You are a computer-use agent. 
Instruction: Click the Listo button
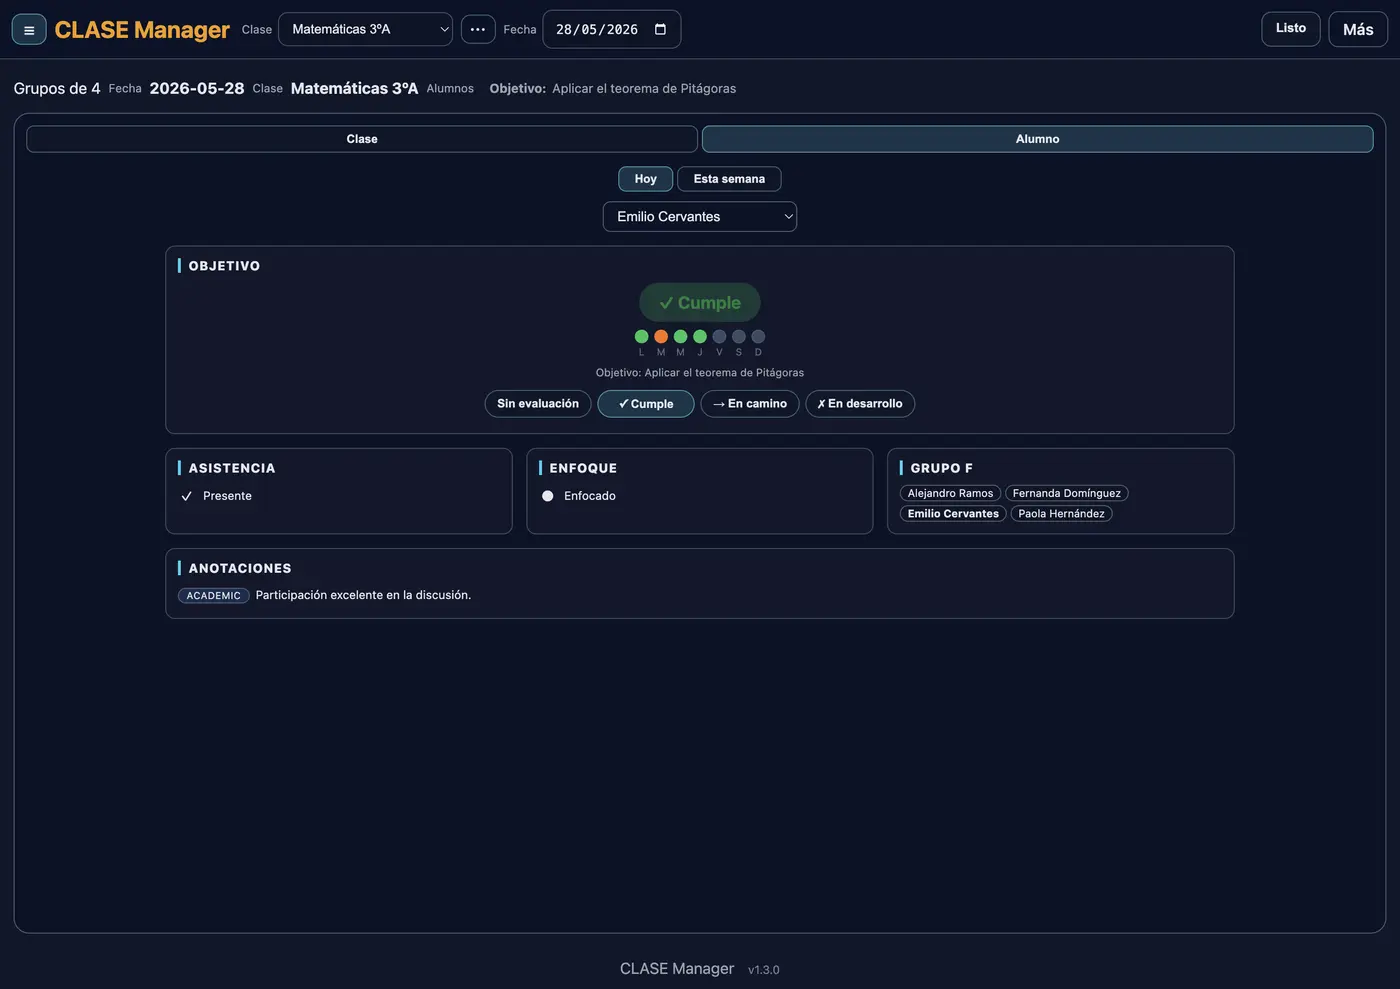1291,28
